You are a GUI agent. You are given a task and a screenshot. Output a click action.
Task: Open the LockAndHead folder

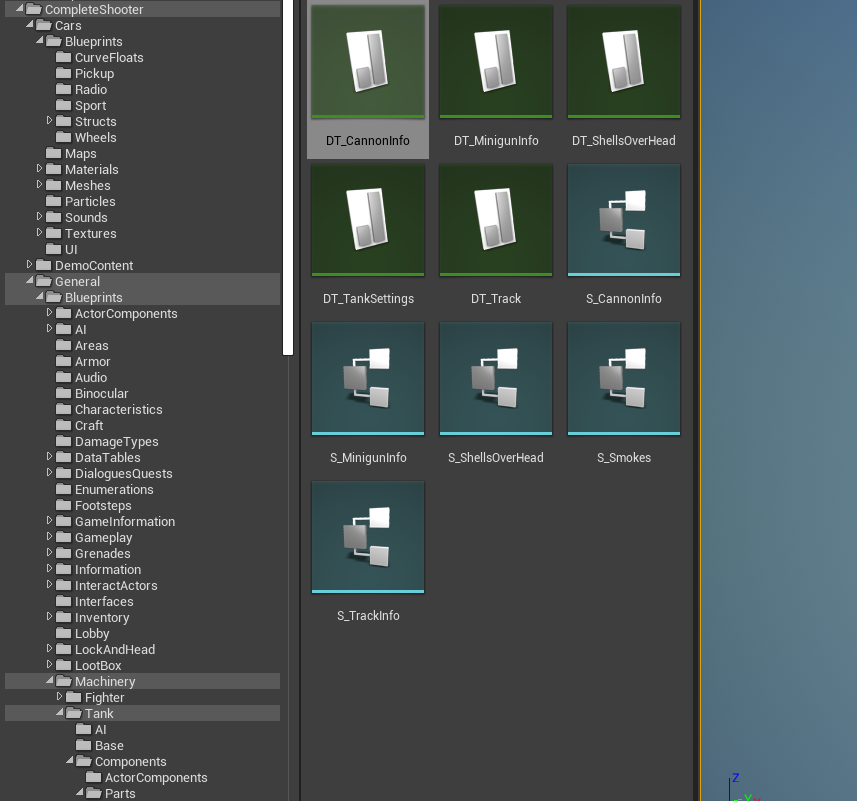105,650
